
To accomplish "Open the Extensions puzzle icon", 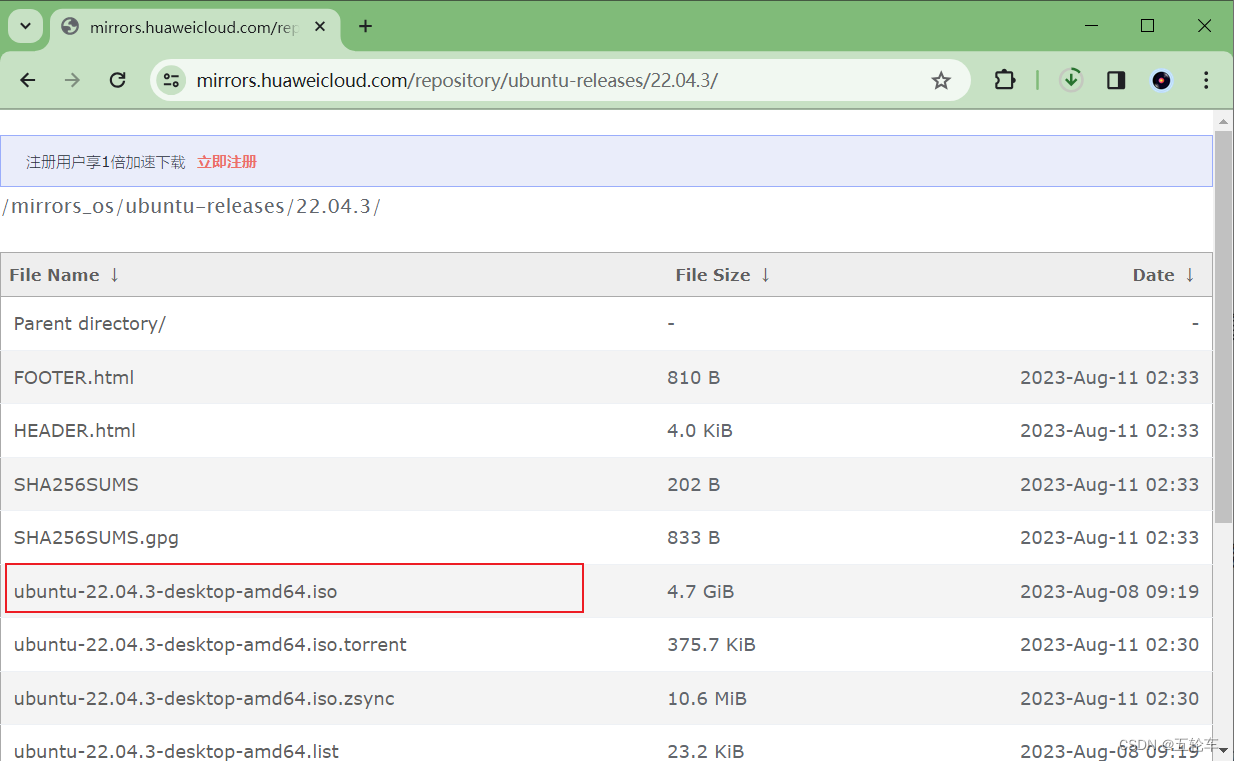I will coord(1005,80).
